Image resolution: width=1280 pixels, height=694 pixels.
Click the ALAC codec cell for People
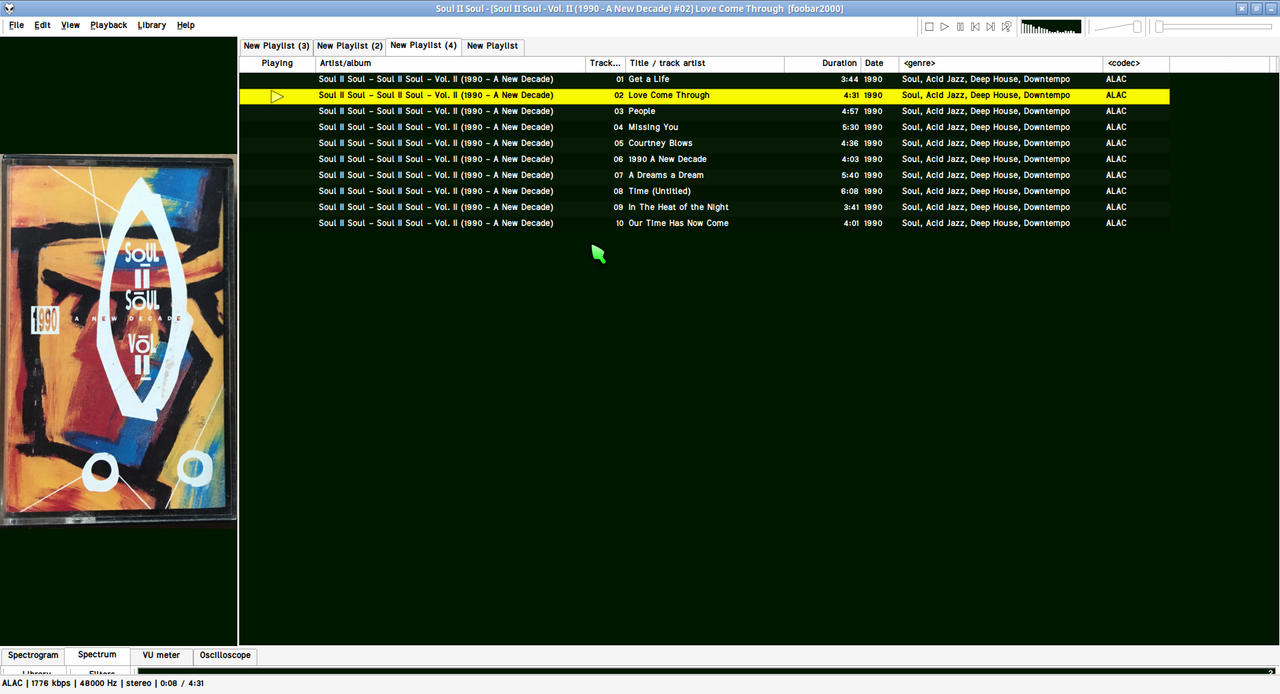tap(1116, 112)
